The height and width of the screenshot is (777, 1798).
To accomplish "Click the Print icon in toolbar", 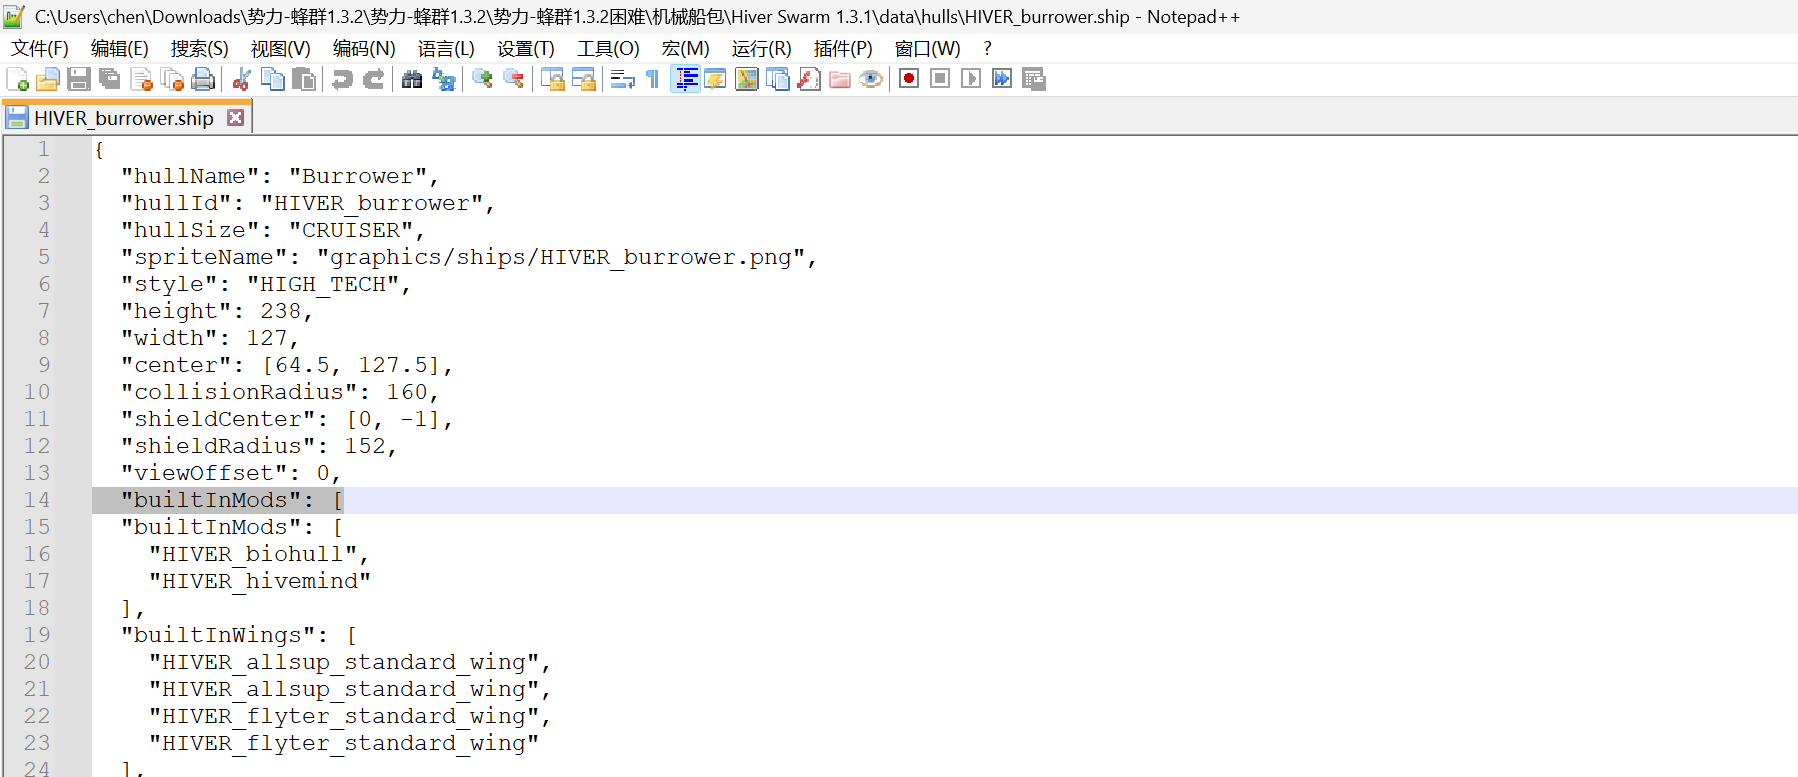I will click(203, 79).
